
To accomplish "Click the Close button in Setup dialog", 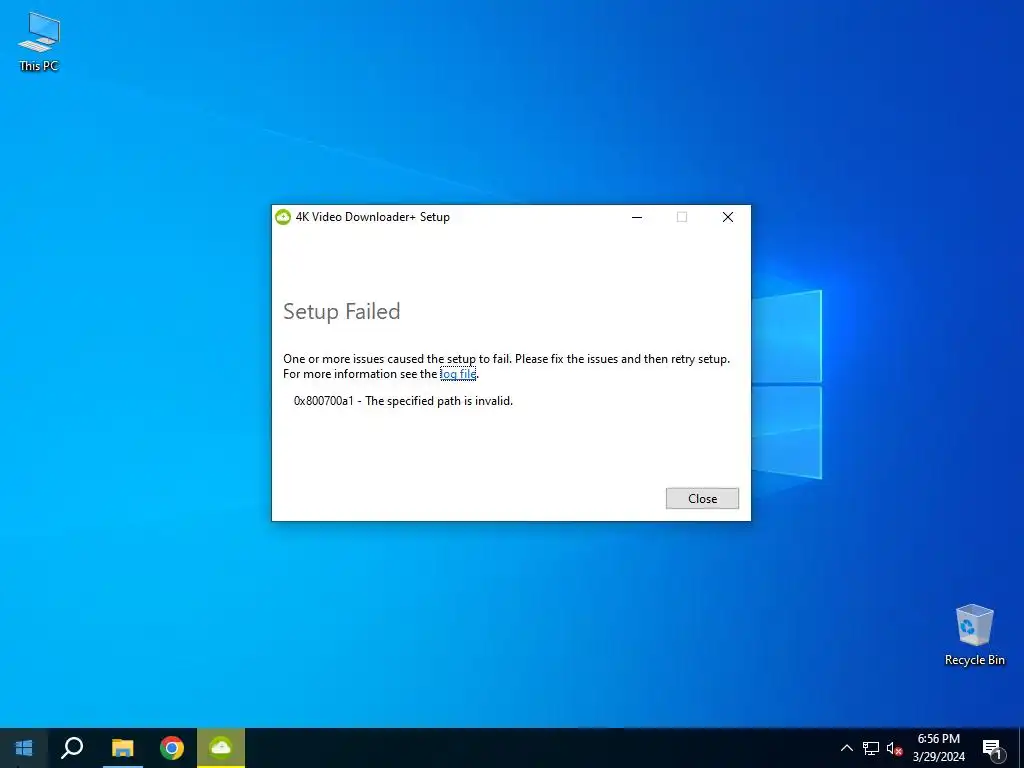I will [702, 498].
